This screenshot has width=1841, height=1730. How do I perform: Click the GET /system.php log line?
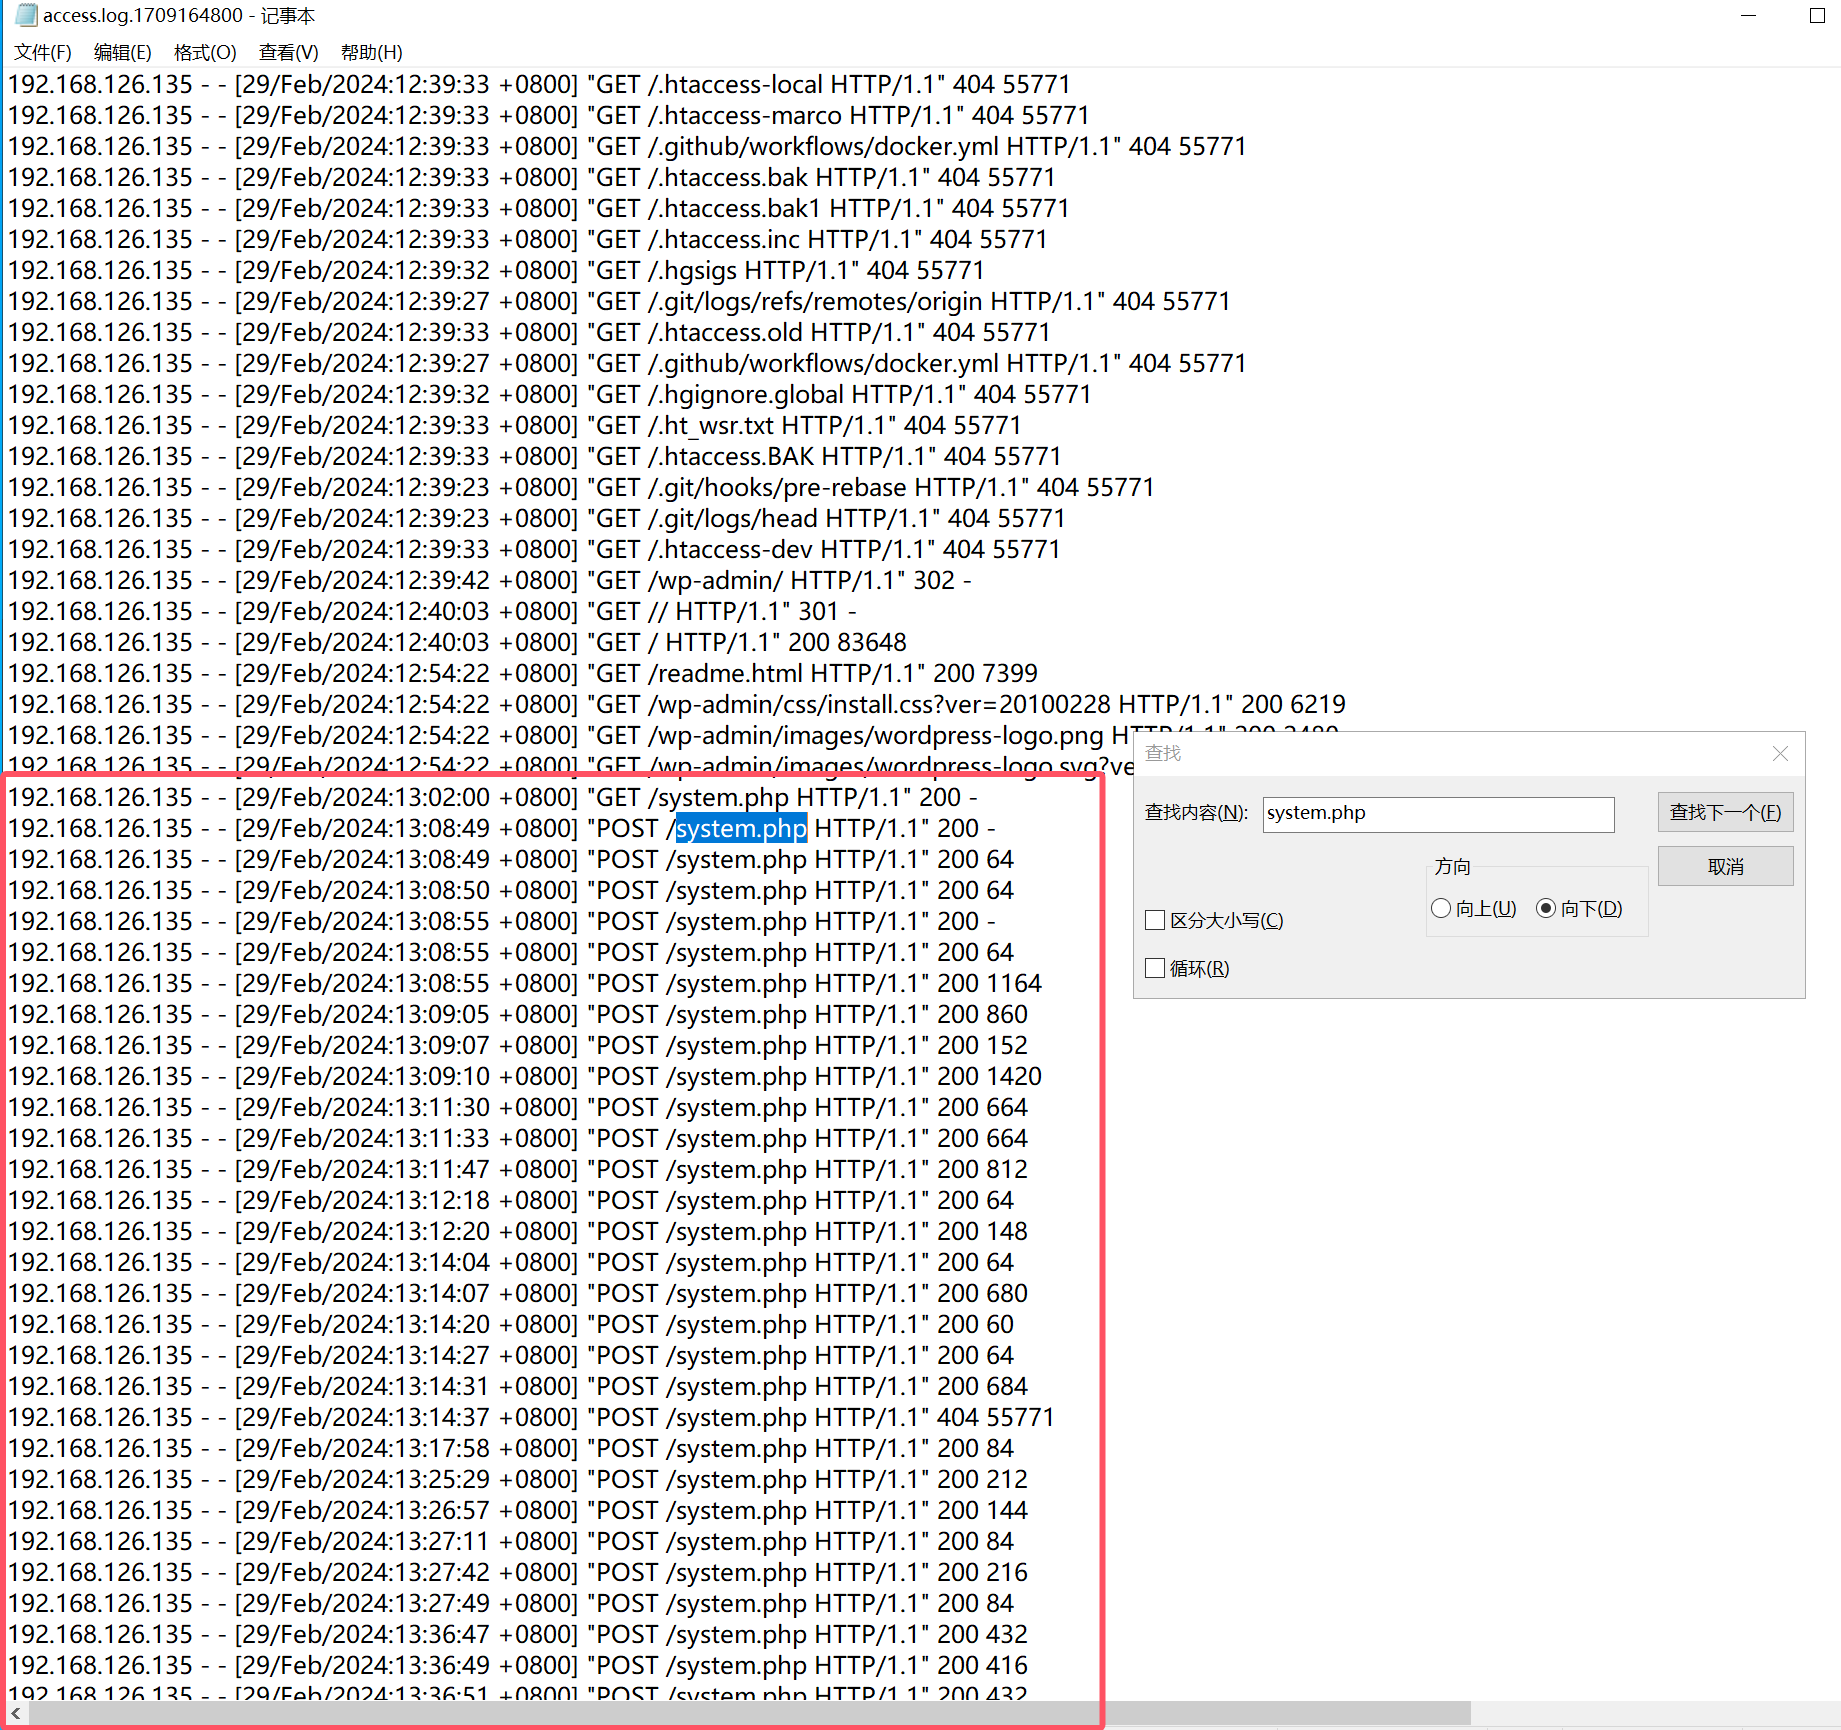pyautogui.click(x=492, y=798)
